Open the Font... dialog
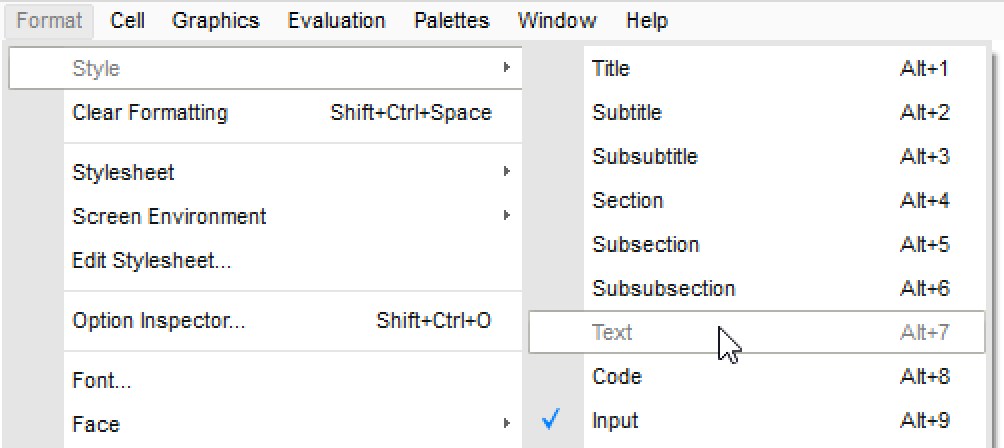 (102, 381)
